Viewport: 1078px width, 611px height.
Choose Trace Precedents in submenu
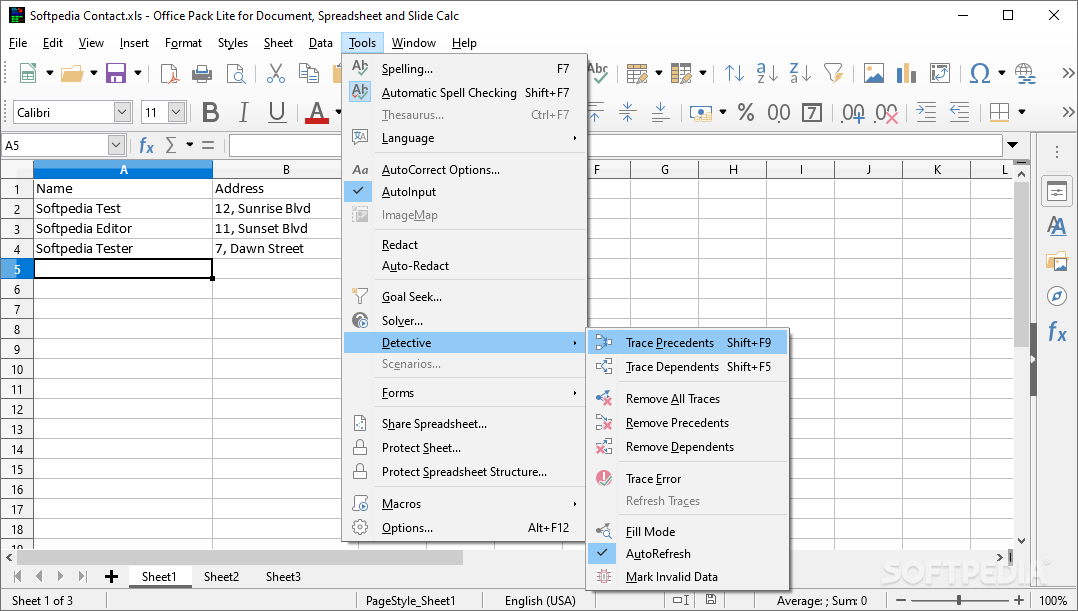click(687, 342)
